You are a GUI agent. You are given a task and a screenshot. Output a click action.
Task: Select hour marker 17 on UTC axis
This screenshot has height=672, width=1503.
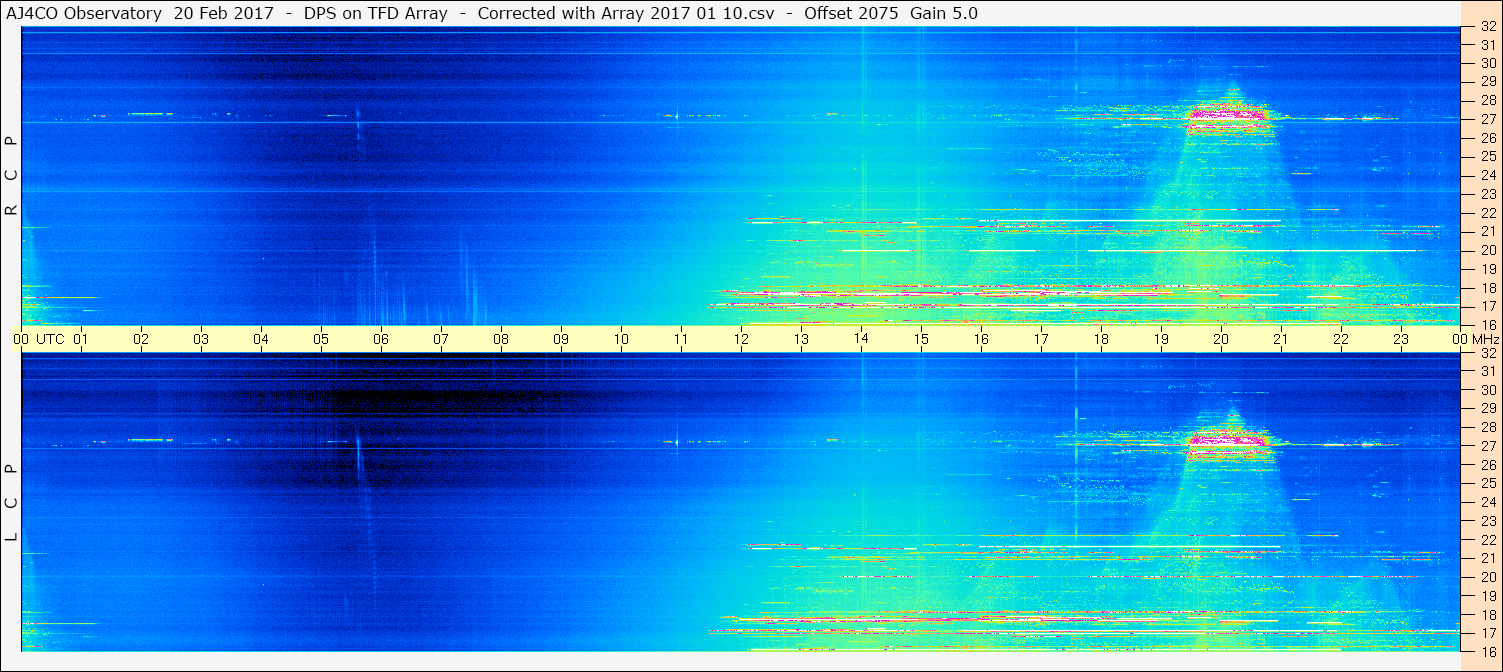[x=1041, y=339]
